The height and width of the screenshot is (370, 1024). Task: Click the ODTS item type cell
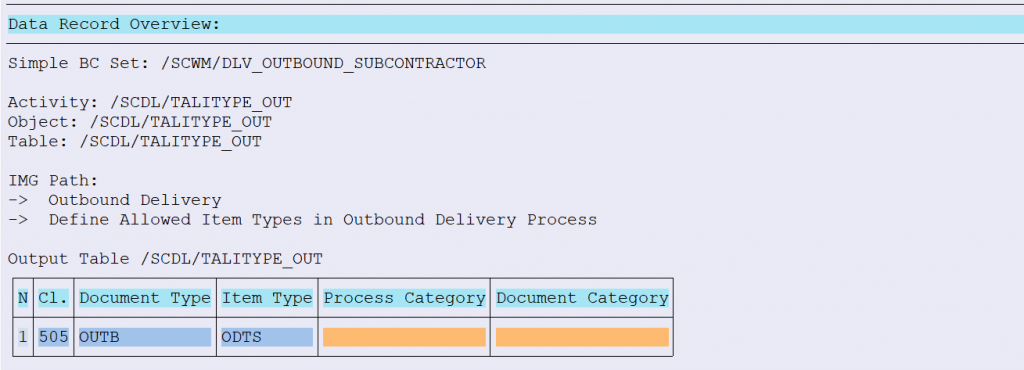pos(267,337)
